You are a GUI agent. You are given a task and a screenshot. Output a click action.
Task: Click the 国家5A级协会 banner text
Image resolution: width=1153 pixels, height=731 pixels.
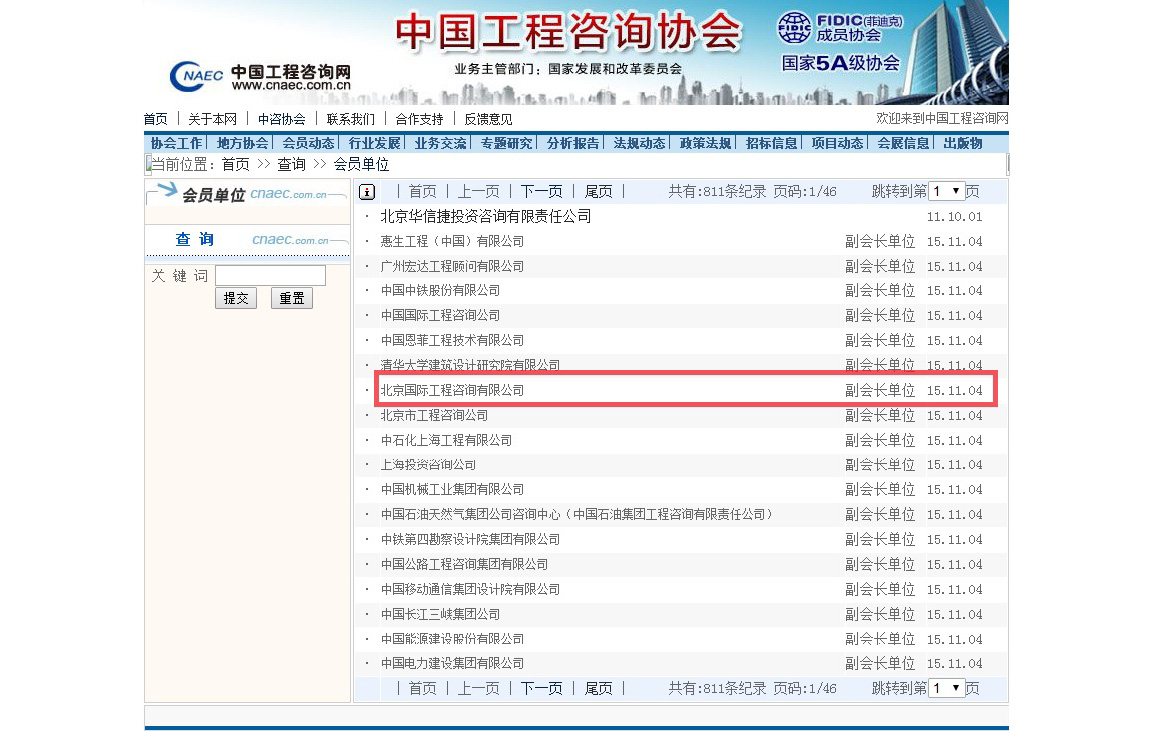click(840, 63)
